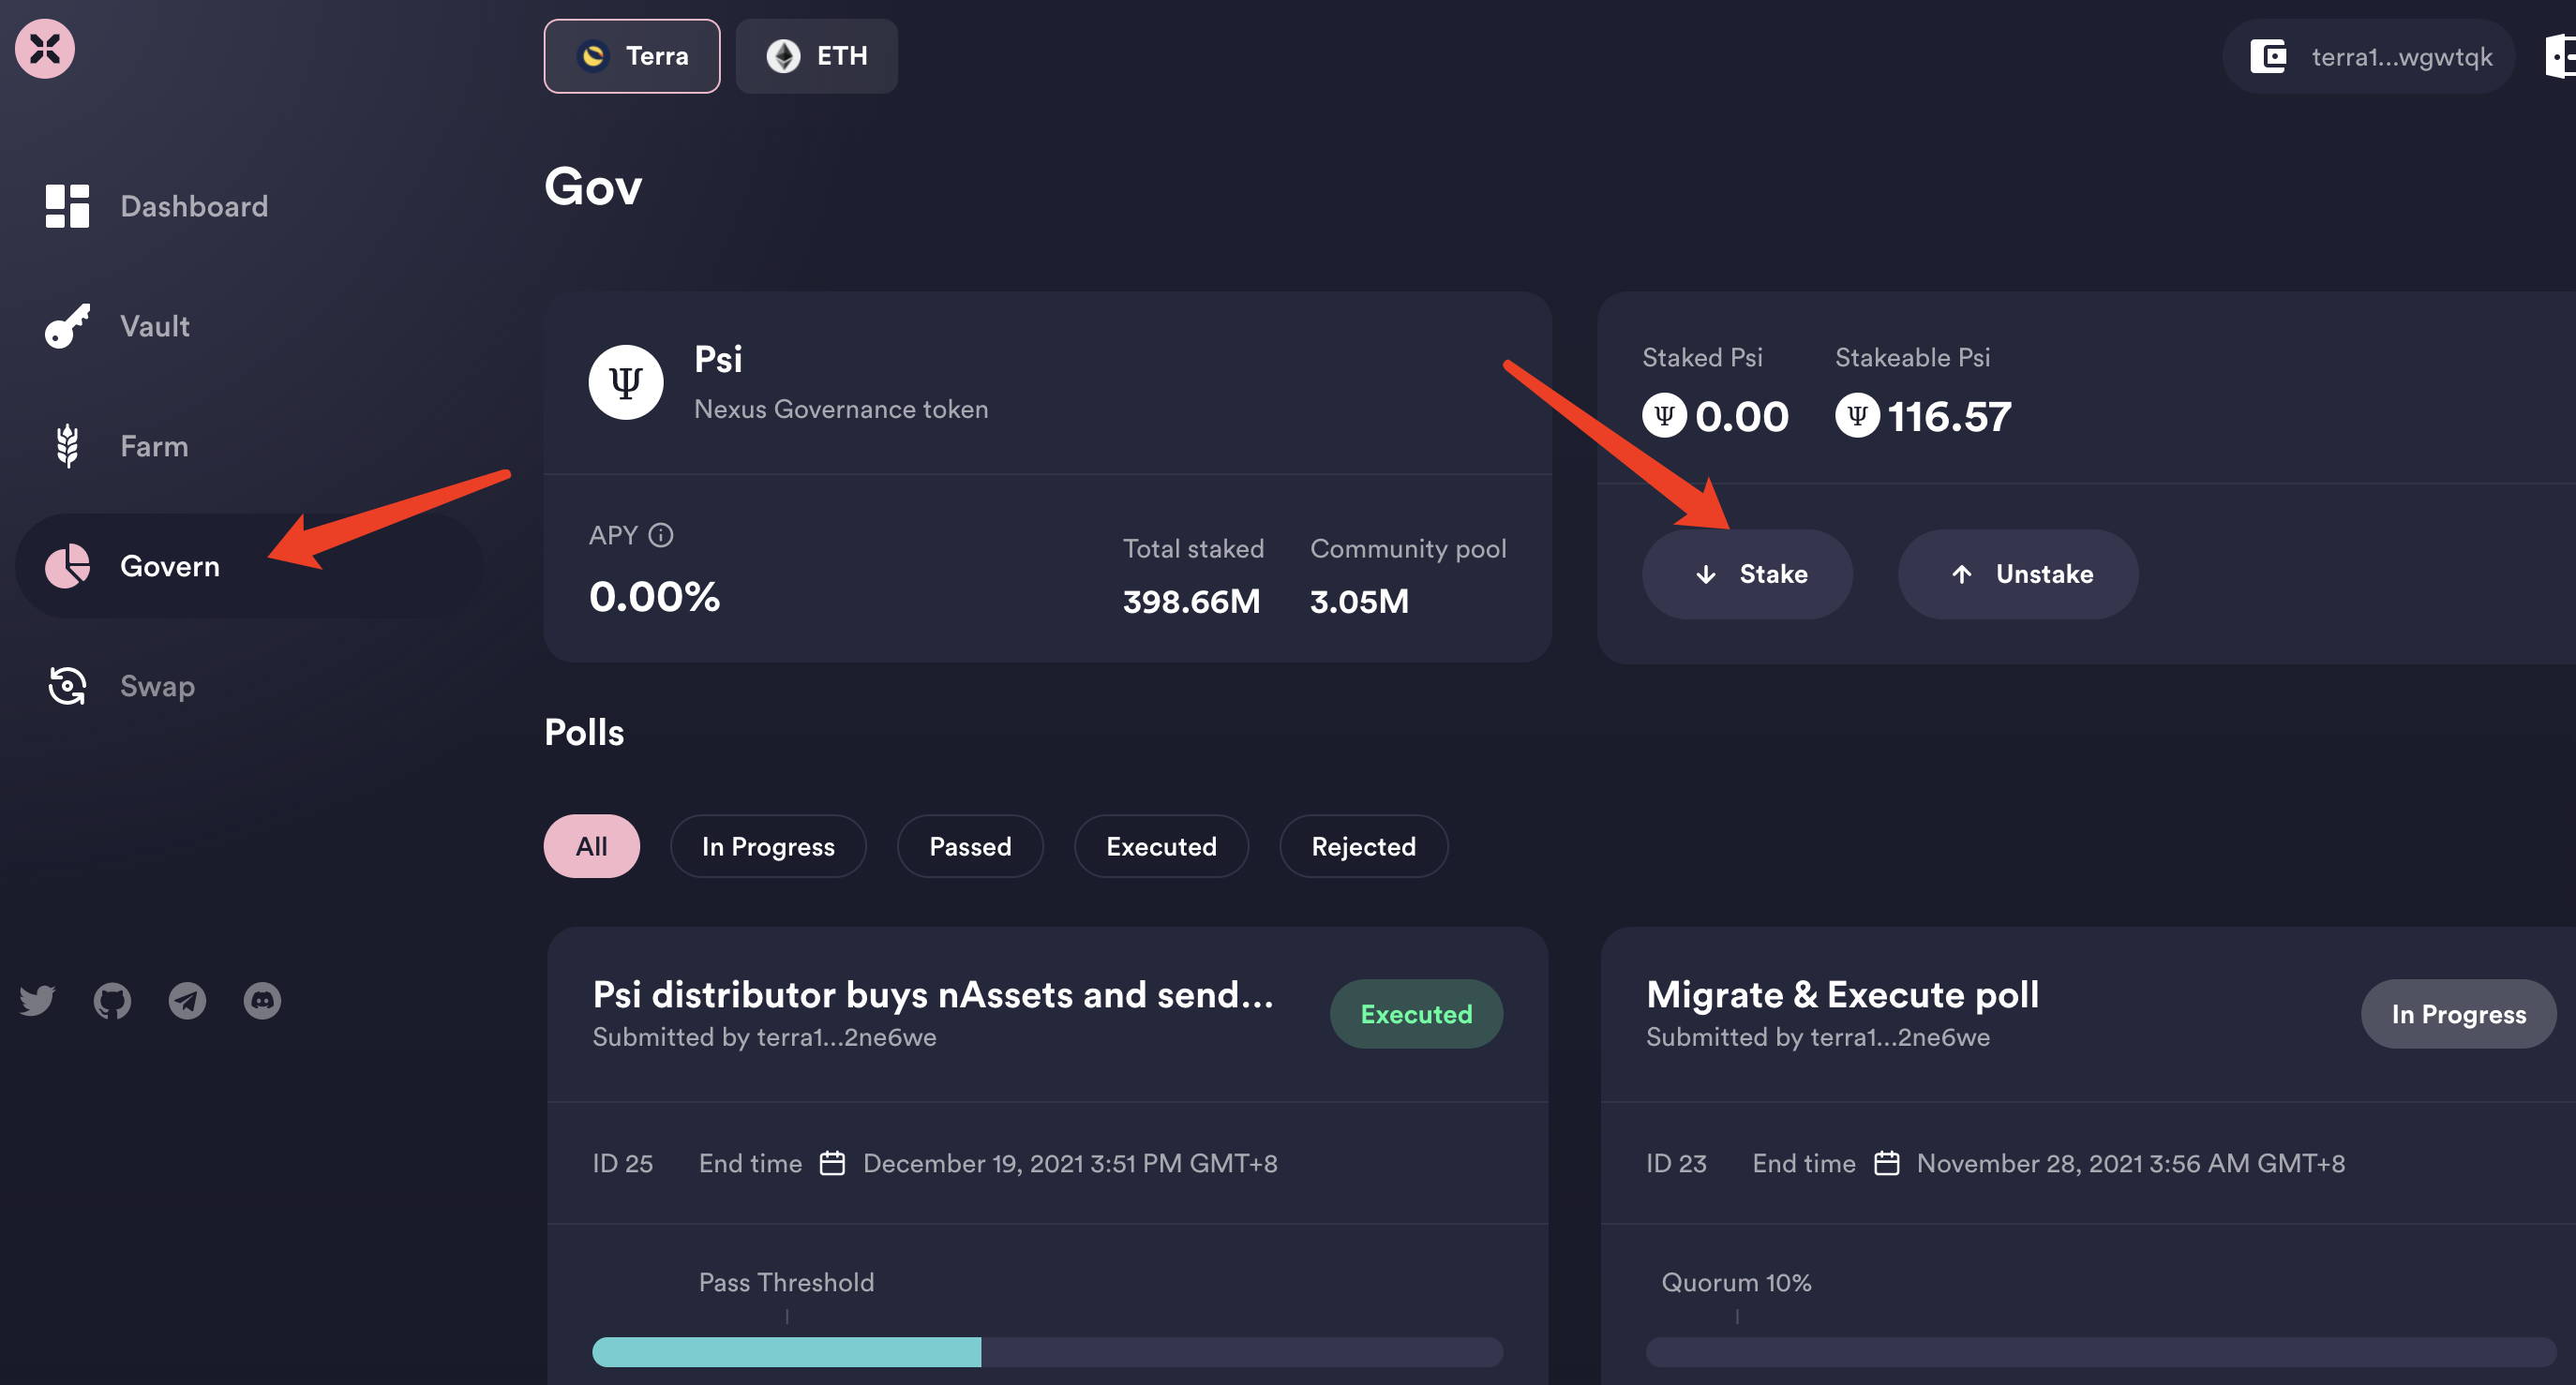Screen dimensions: 2576x1385
Task: Click the Pass Threshold progress bar
Action: (1046, 1351)
